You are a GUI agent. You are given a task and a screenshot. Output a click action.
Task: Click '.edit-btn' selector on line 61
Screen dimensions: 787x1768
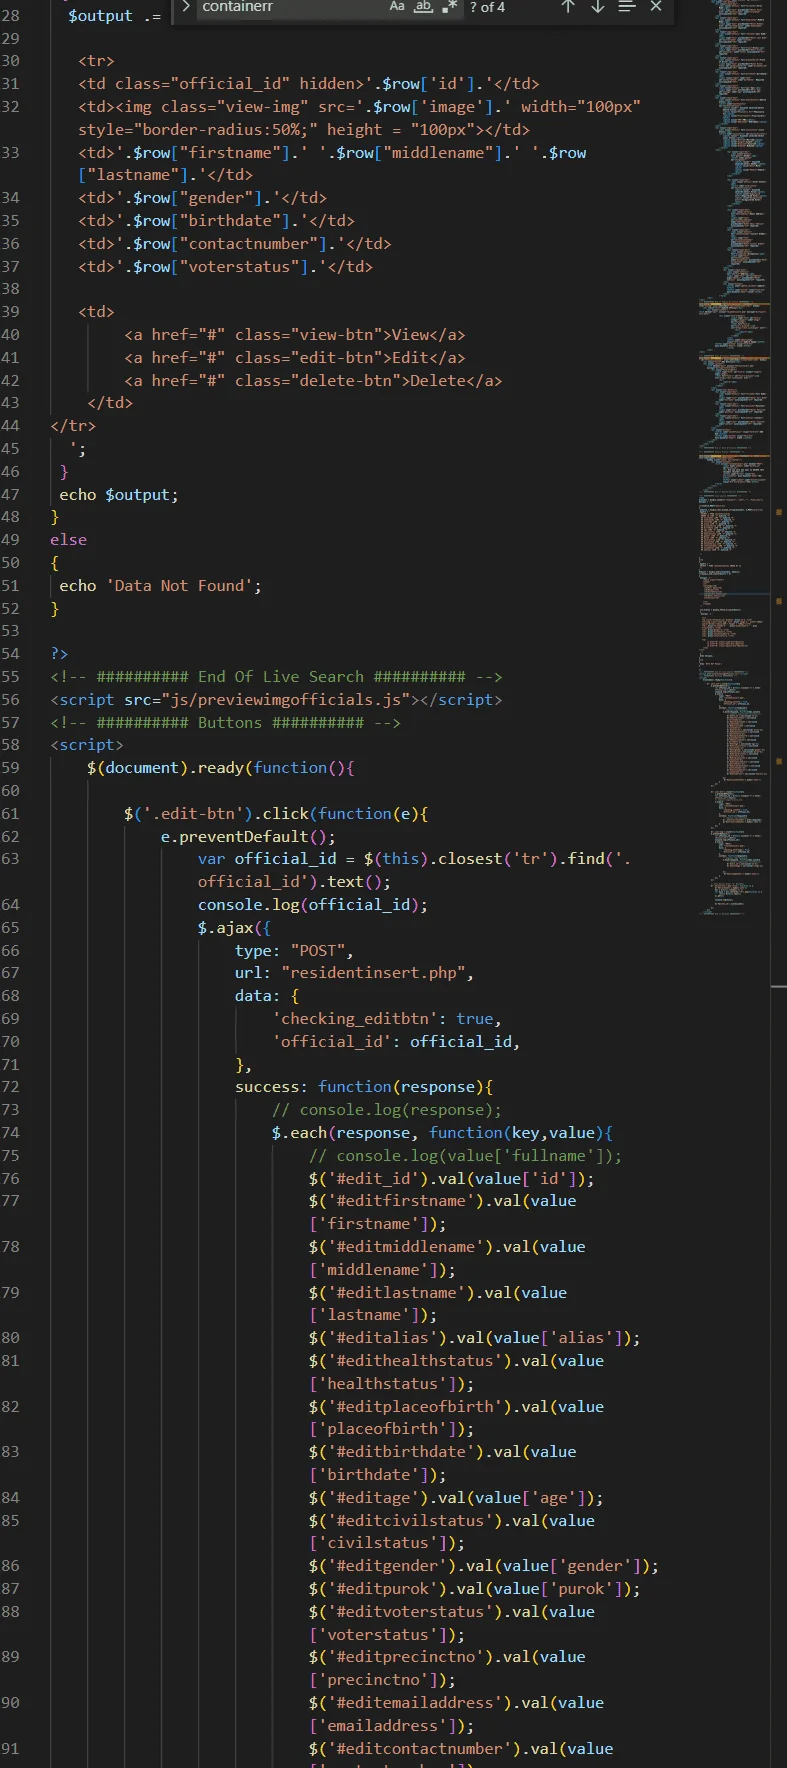coord(193,814)
